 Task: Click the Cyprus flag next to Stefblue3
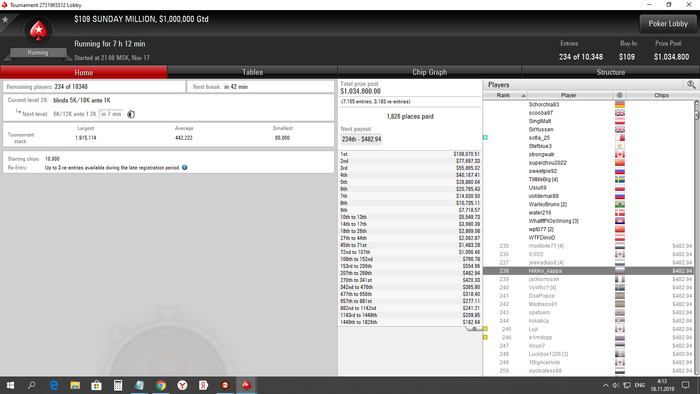point(620,146)
